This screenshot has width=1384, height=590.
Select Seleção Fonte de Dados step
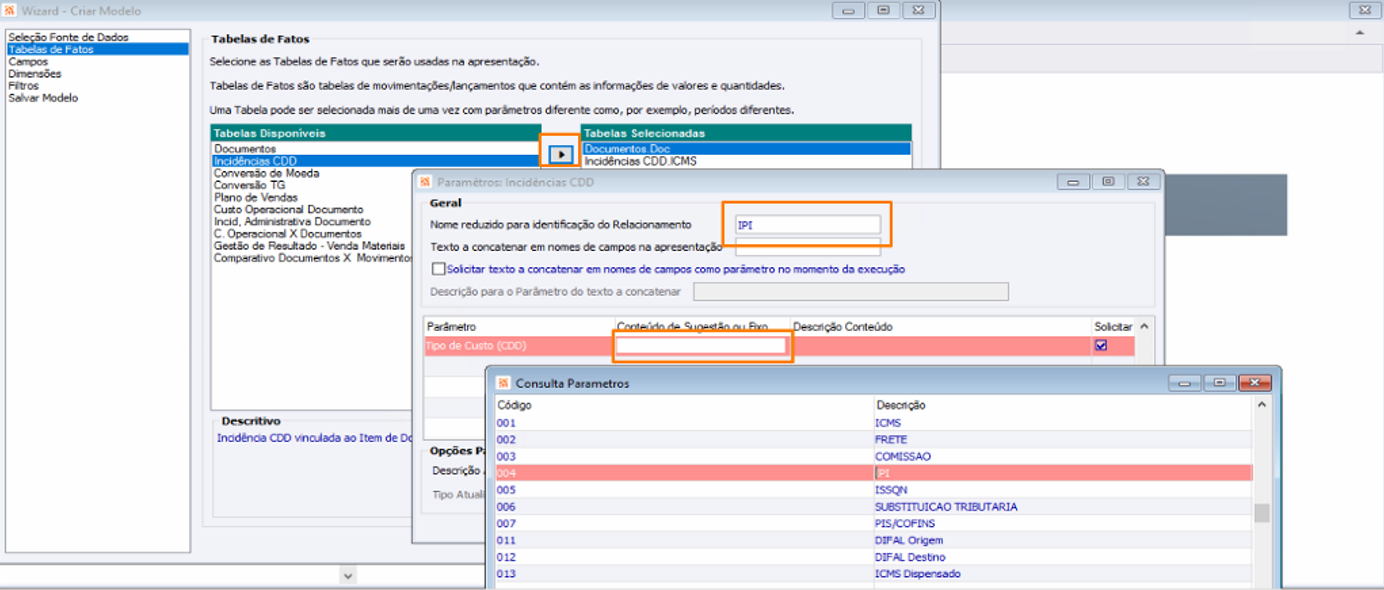pos(69,37)
